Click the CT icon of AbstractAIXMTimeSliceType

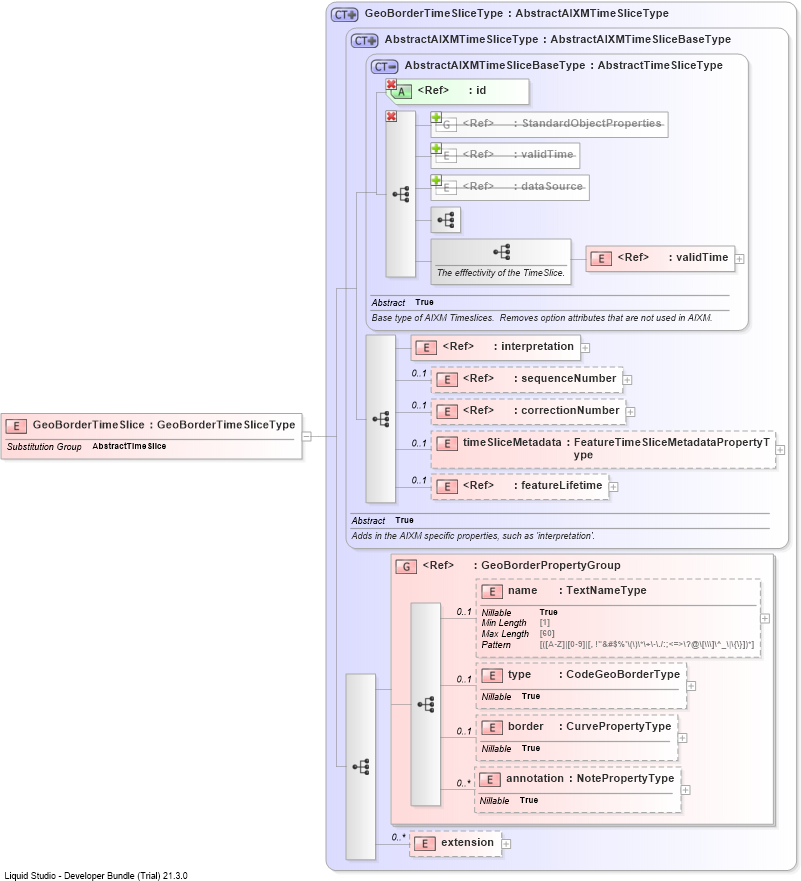tap(365, 40)
